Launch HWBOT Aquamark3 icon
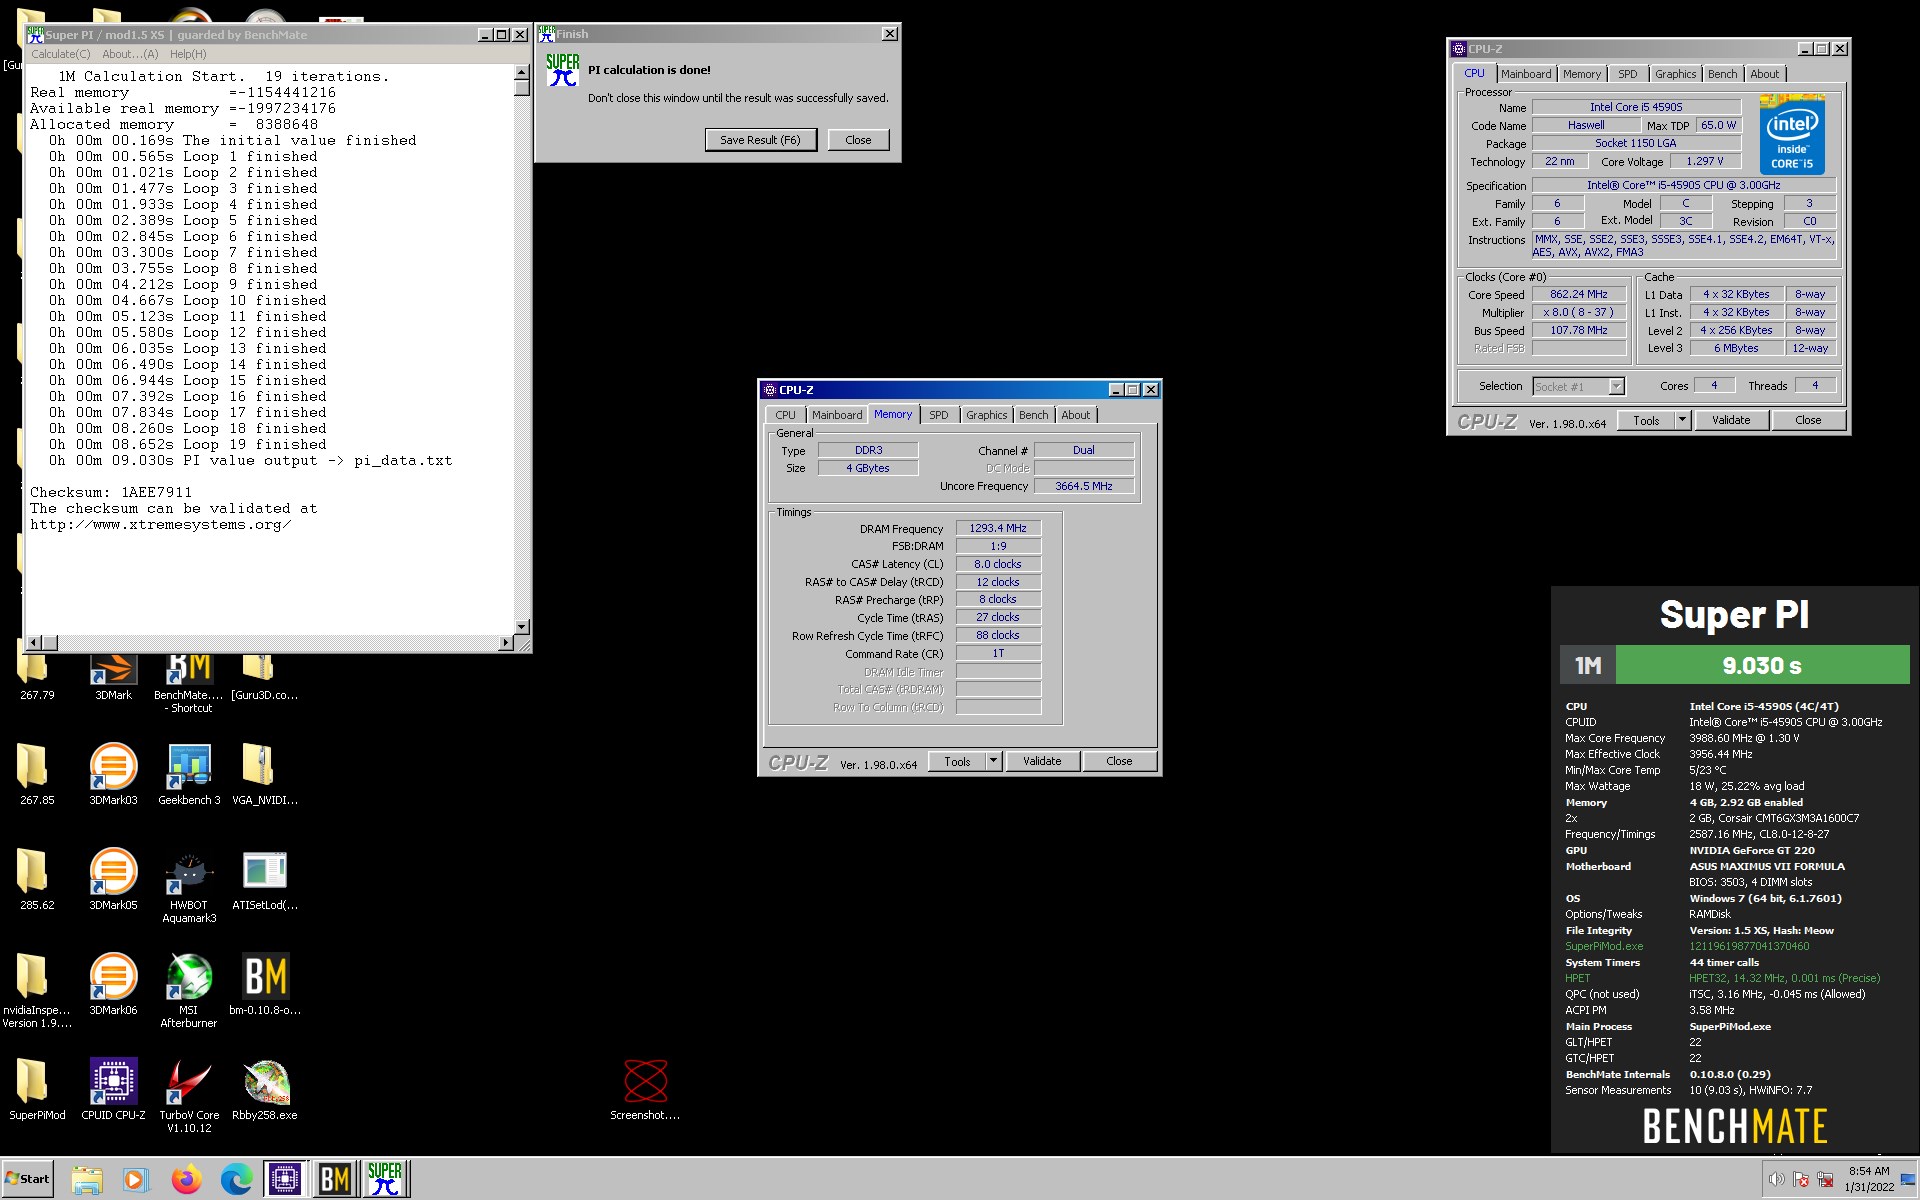Image resolution: width=1920 pixels, height=1200 pixels. click(189, 886)
